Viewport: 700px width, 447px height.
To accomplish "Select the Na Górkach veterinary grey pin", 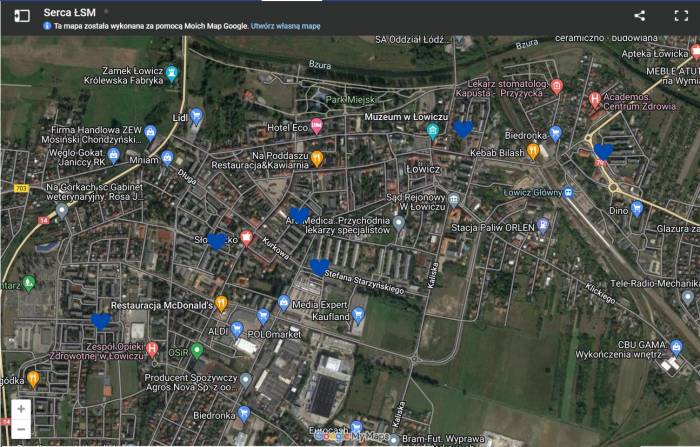I will (62, 211).
